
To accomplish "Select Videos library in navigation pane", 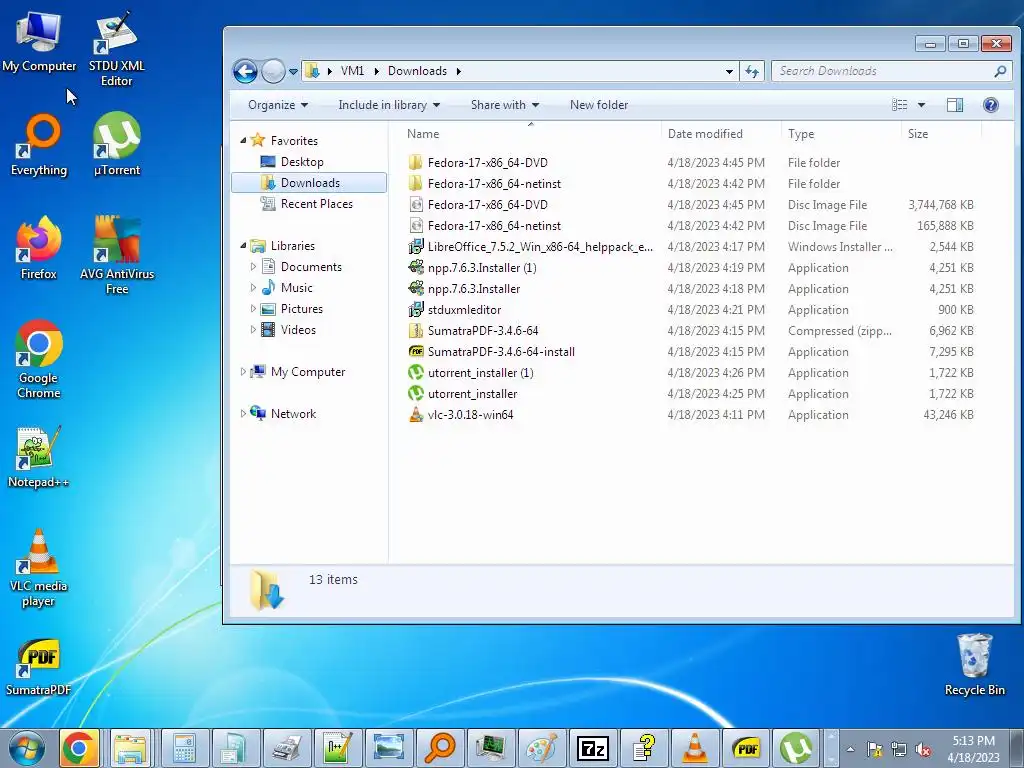I will pyautogui.click(x=298, y=330).
